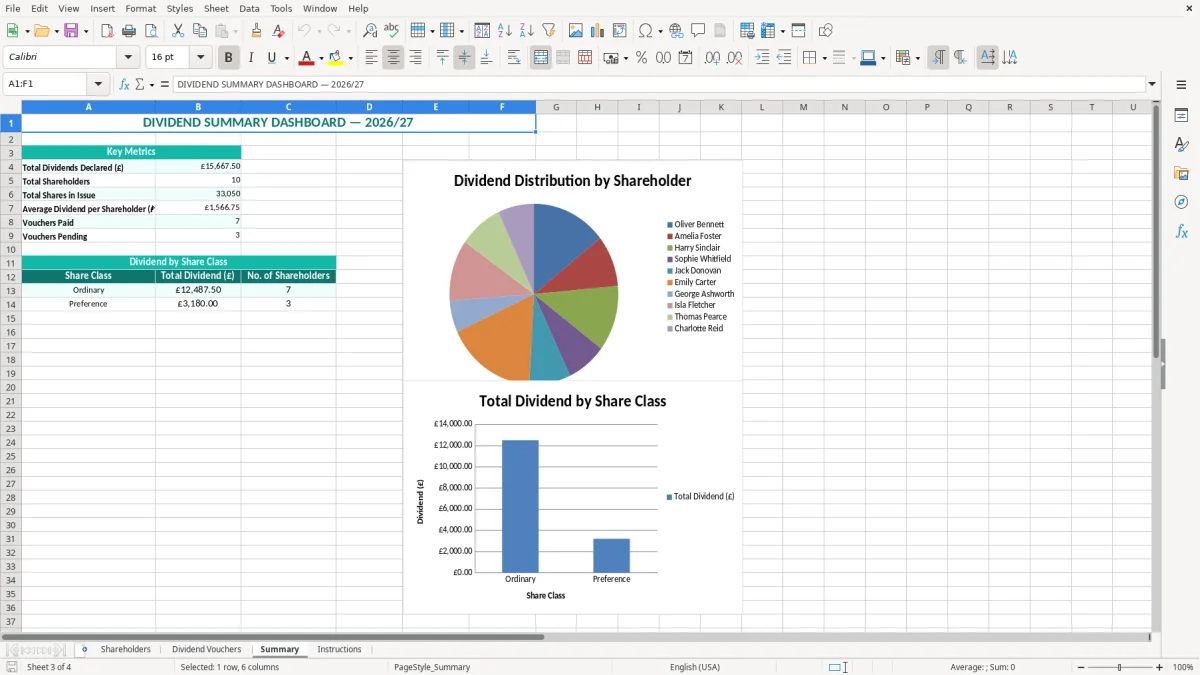Open the sidebar Properties panel
The height and width of the screenshot is (675, 1200).
coord(1181,115)
